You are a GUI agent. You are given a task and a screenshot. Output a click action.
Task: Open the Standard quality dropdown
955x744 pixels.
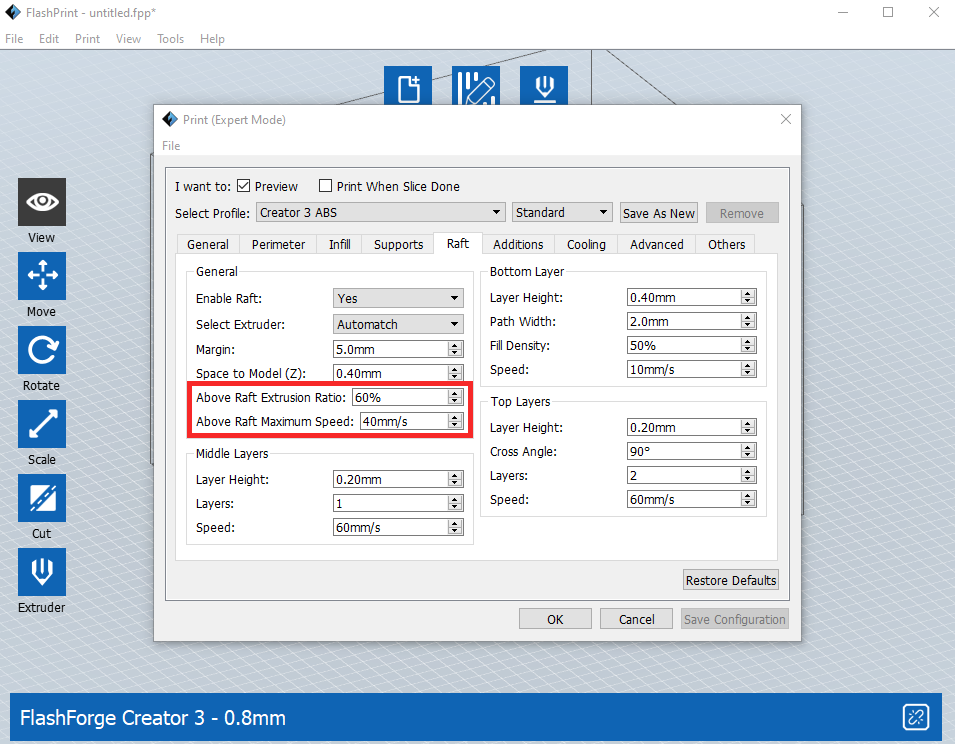click(x=562, y=212)
